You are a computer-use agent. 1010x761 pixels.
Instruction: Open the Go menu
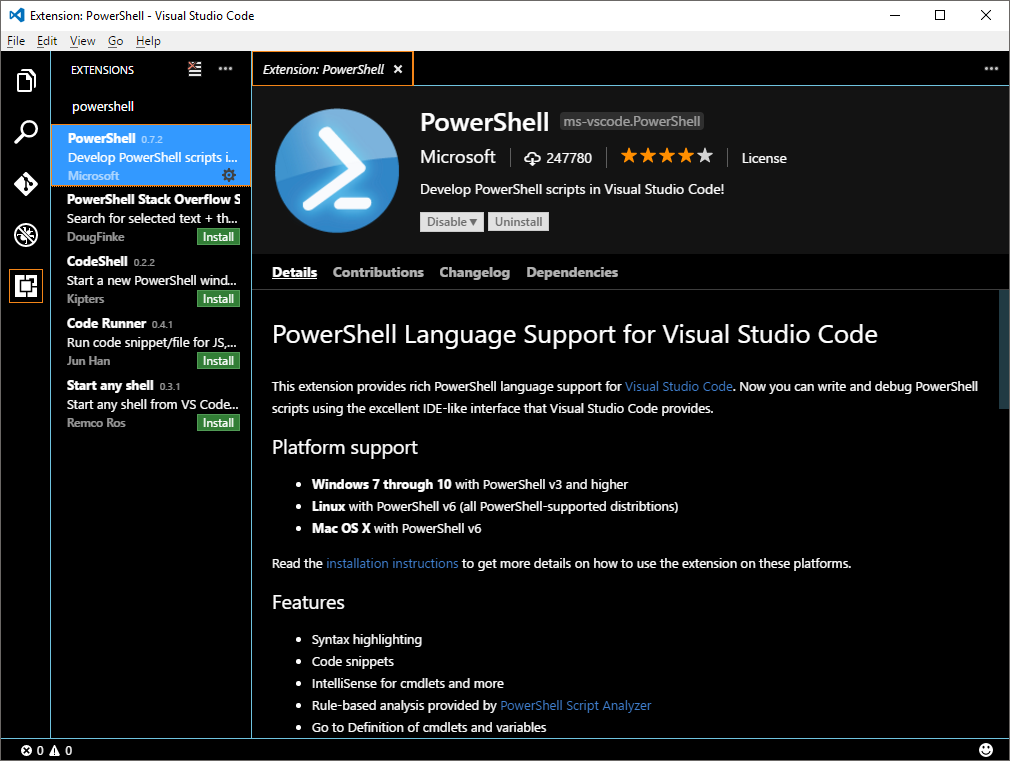(x=115, y=41)
